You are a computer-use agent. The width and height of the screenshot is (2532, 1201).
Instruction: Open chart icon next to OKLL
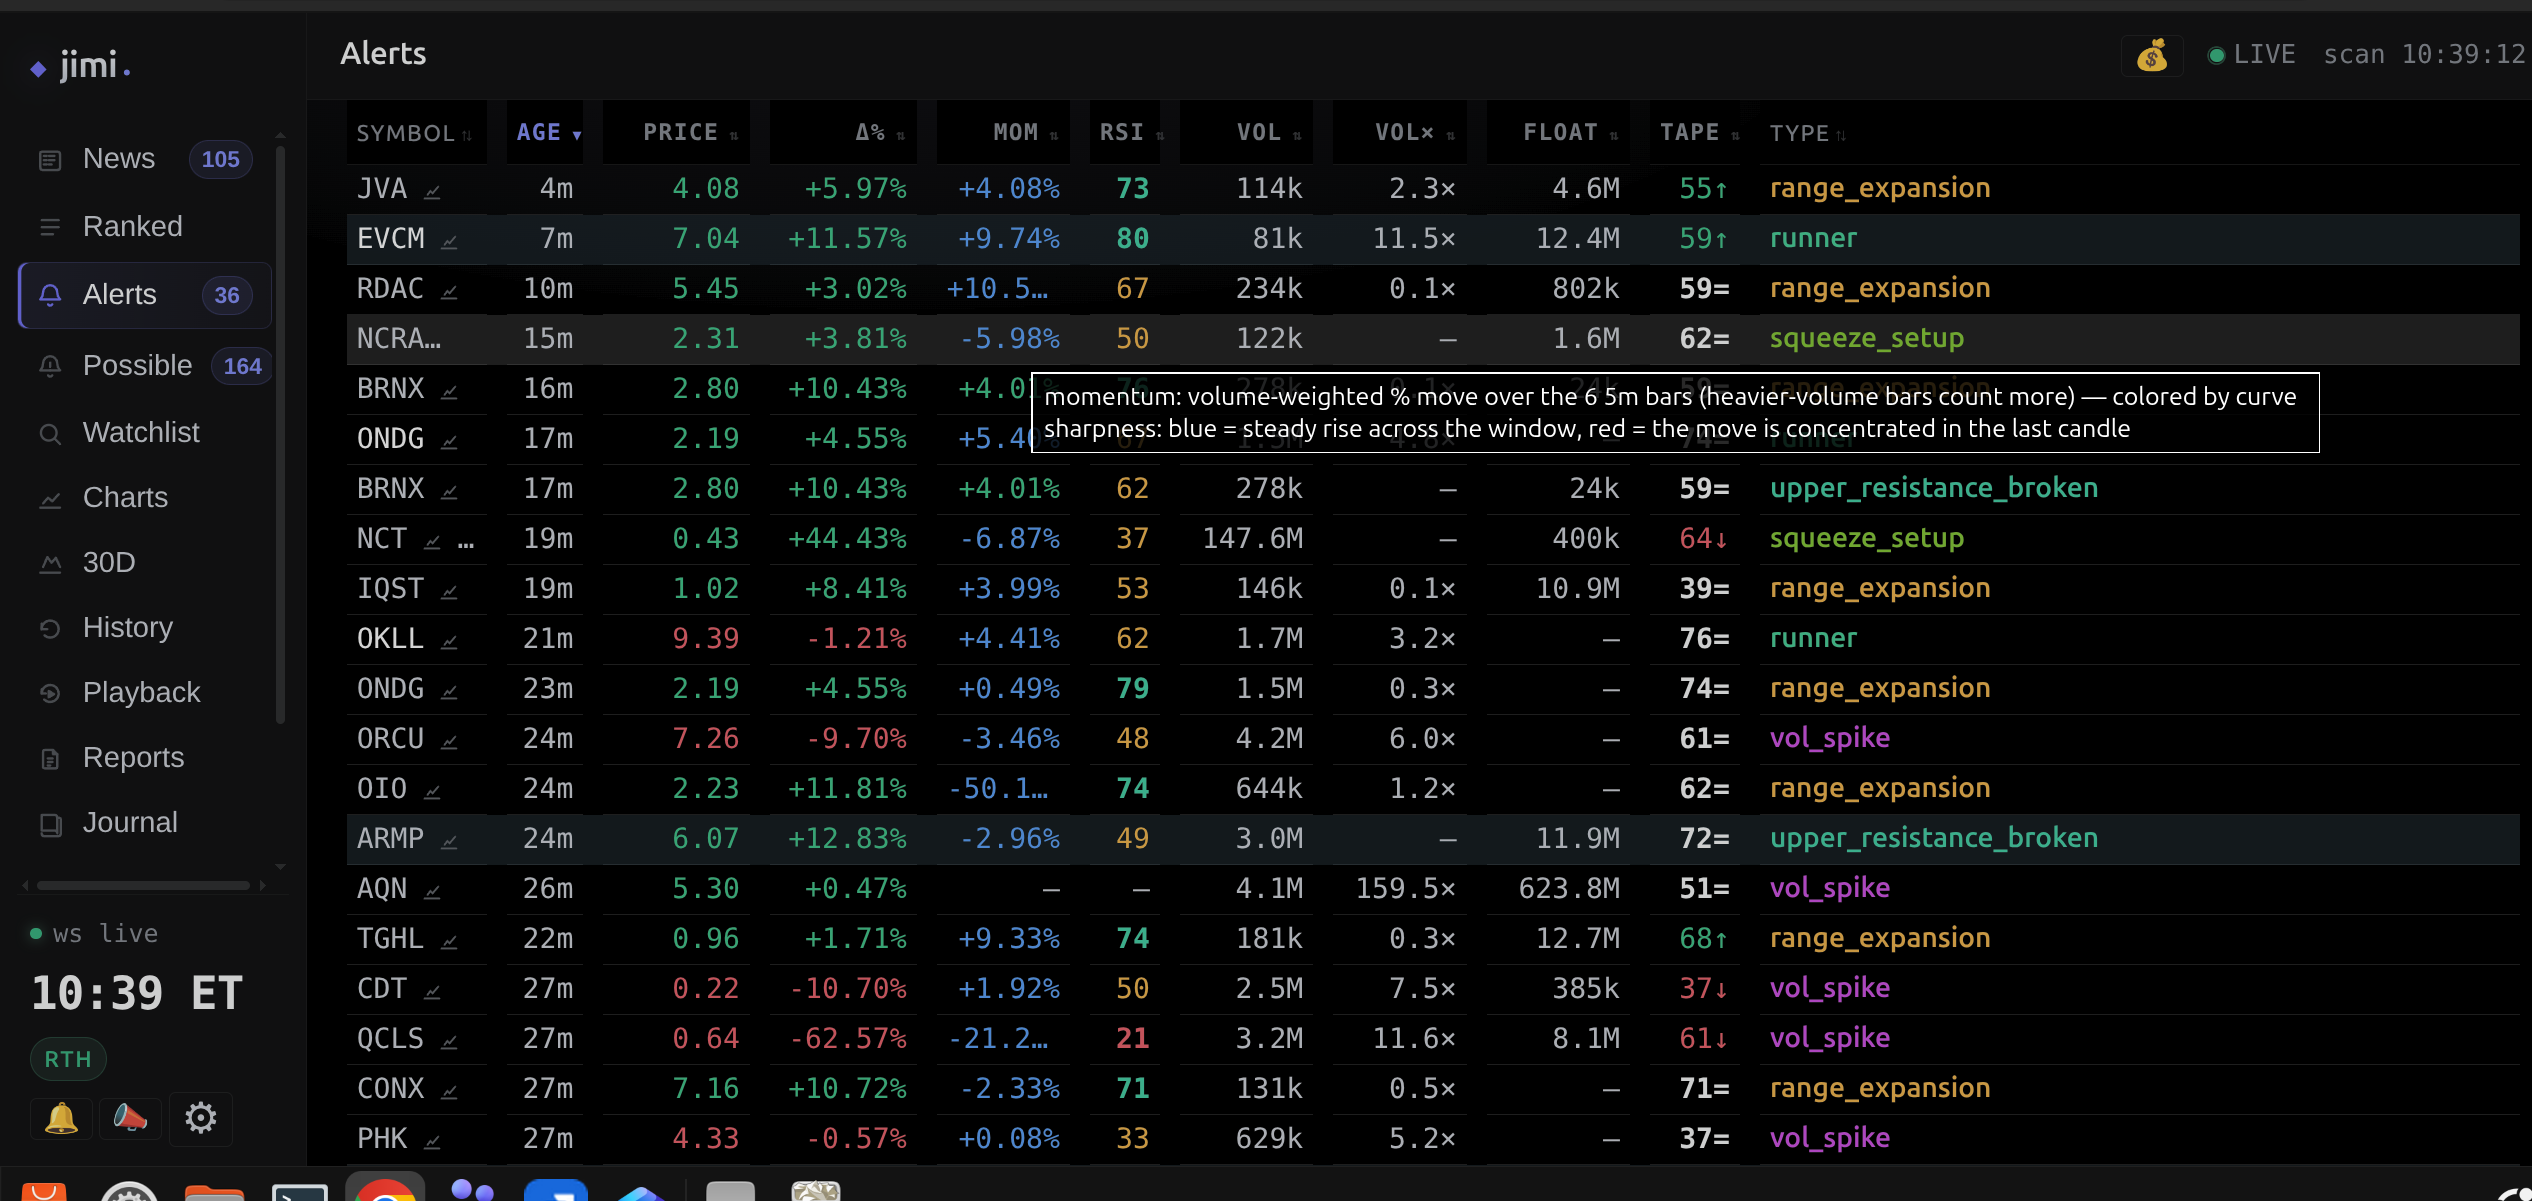point(449,640)
